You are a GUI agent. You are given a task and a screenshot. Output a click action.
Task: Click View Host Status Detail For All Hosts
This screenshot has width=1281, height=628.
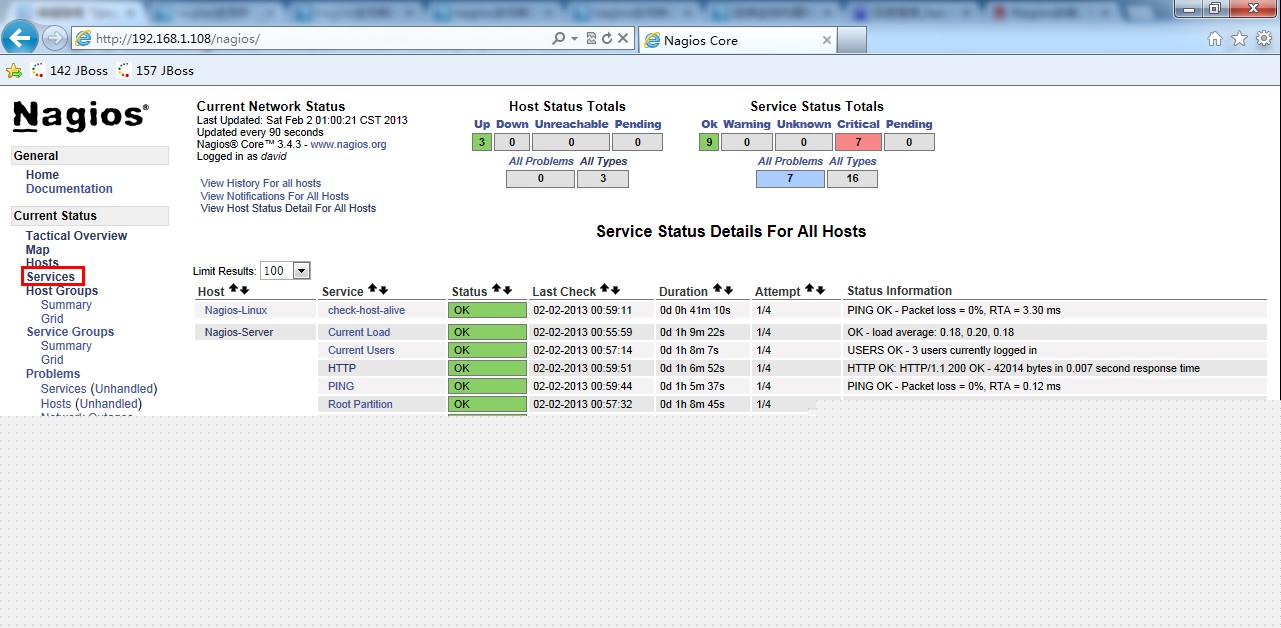pos(288,209)
